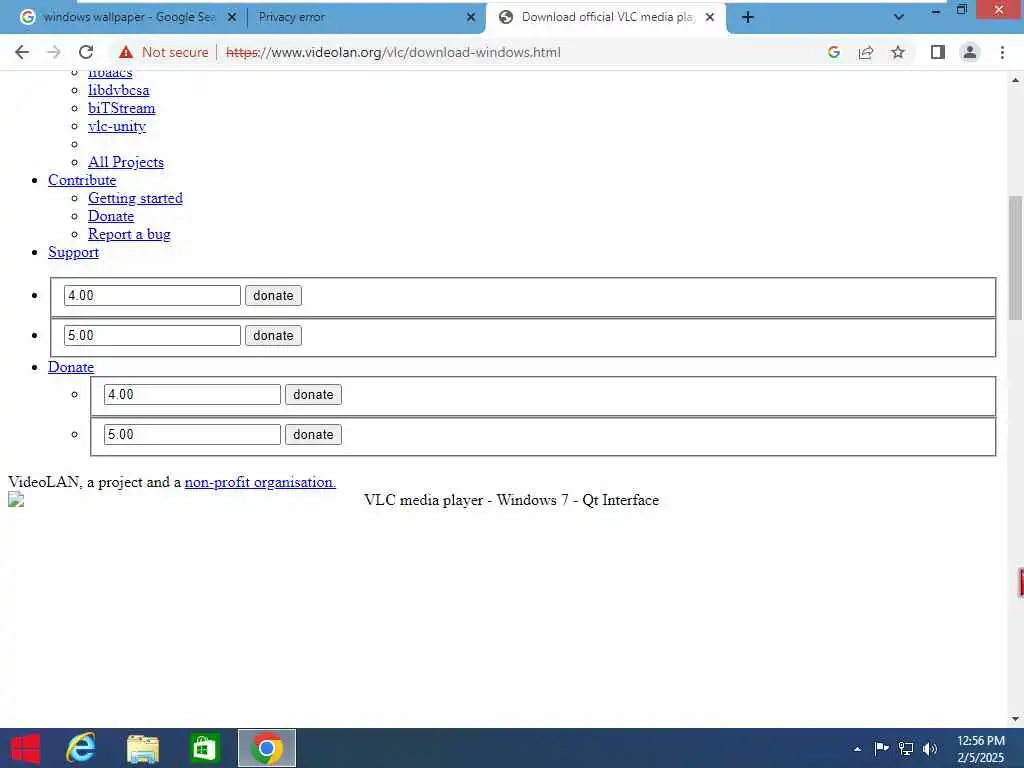Click the address bar URL field
The height and width of the screenshot is (768, 1024).
393,52
